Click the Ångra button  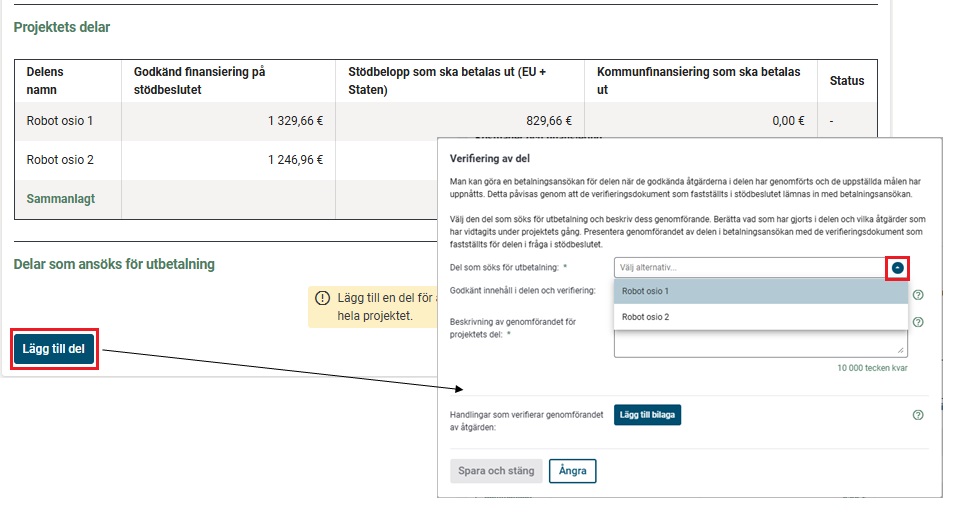[572, 470]
